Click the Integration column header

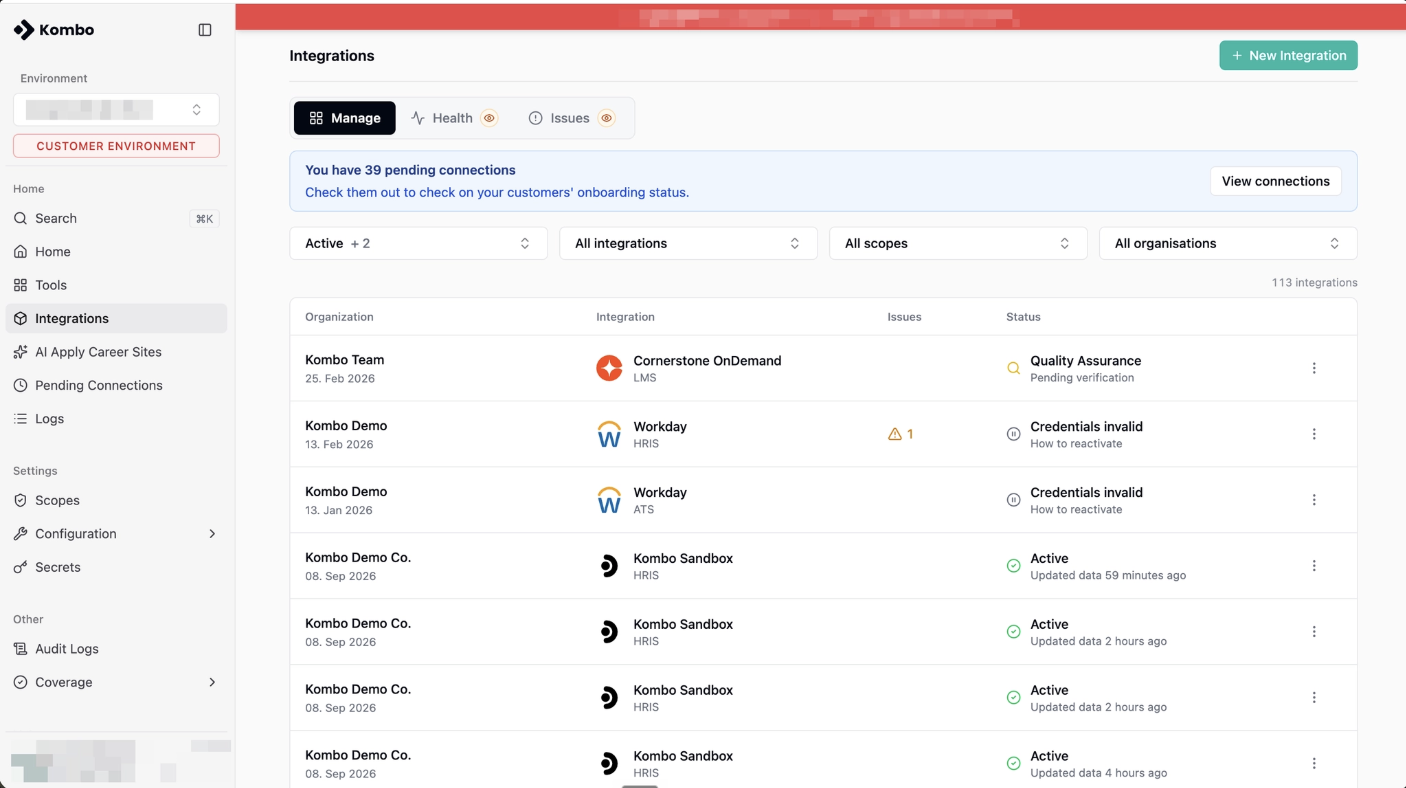tap(625, 317)
